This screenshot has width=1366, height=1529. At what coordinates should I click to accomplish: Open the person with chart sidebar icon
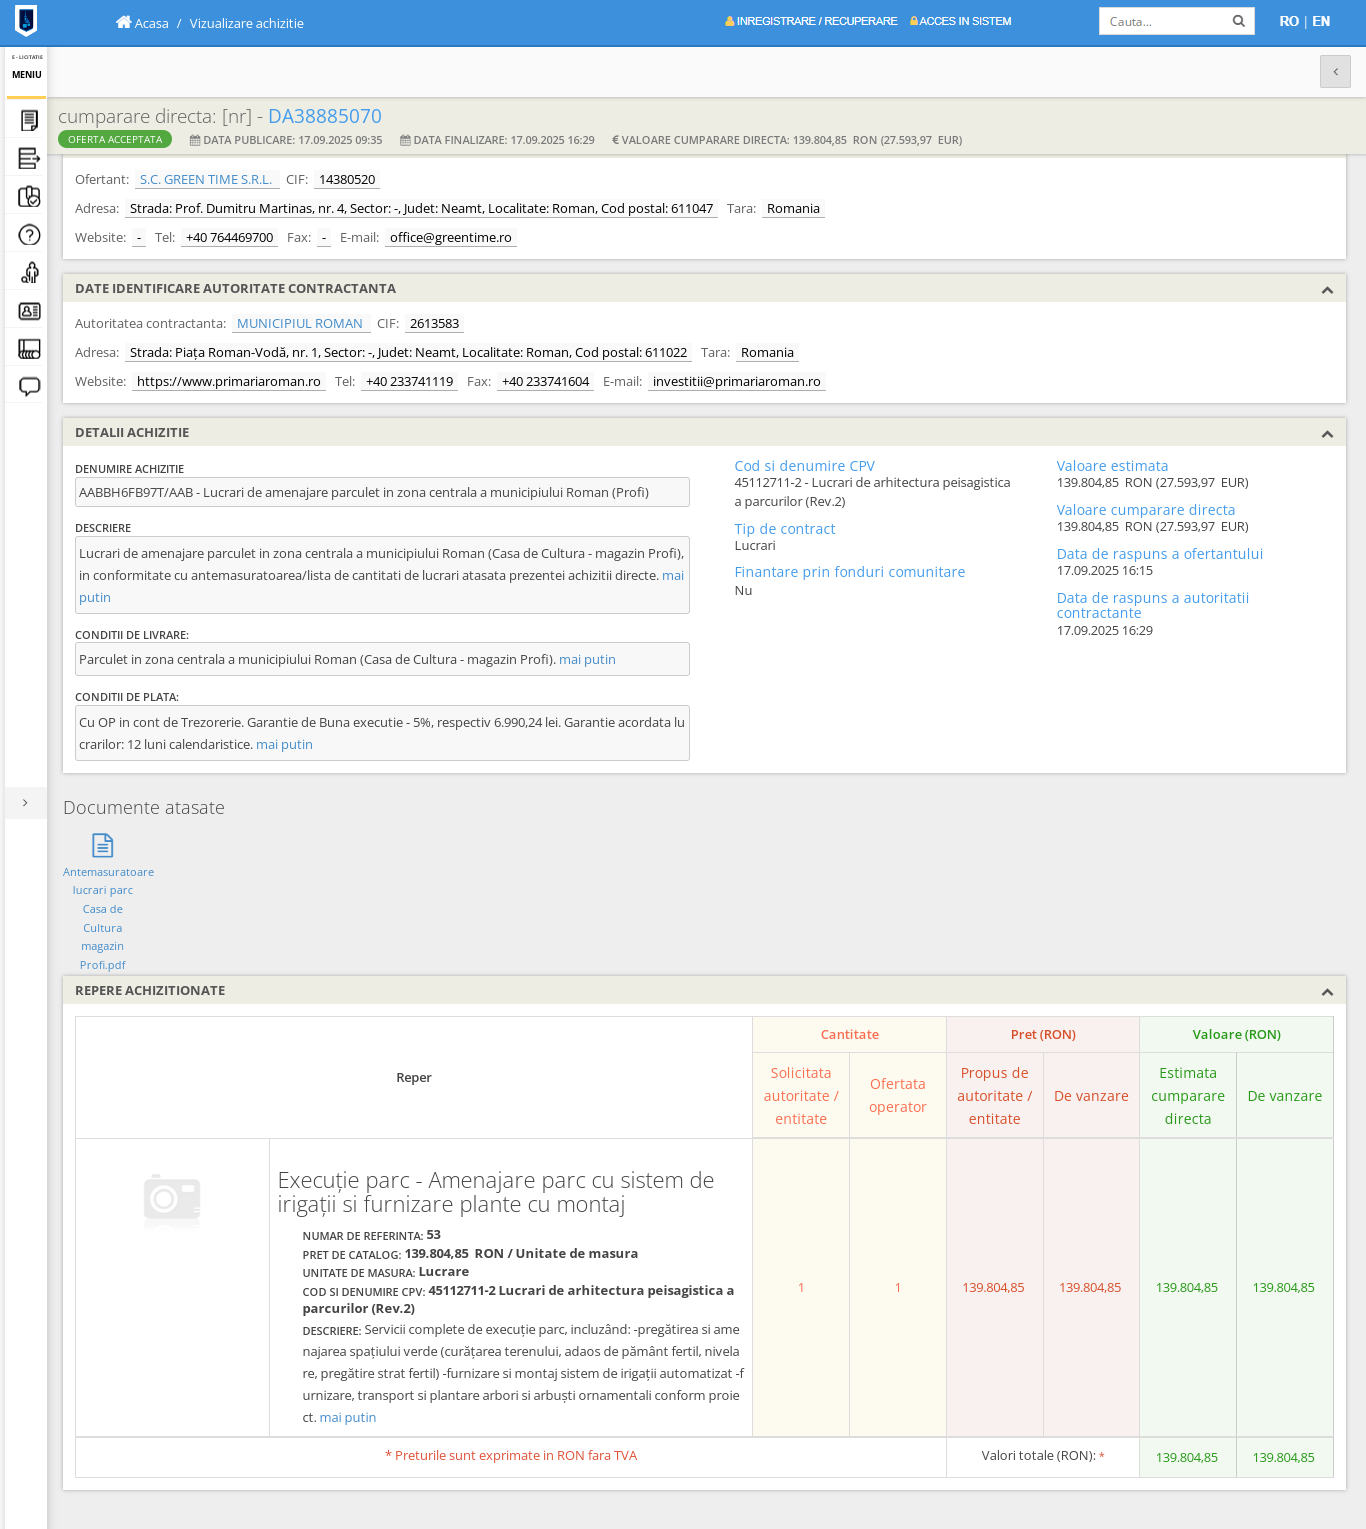(30, 272)
